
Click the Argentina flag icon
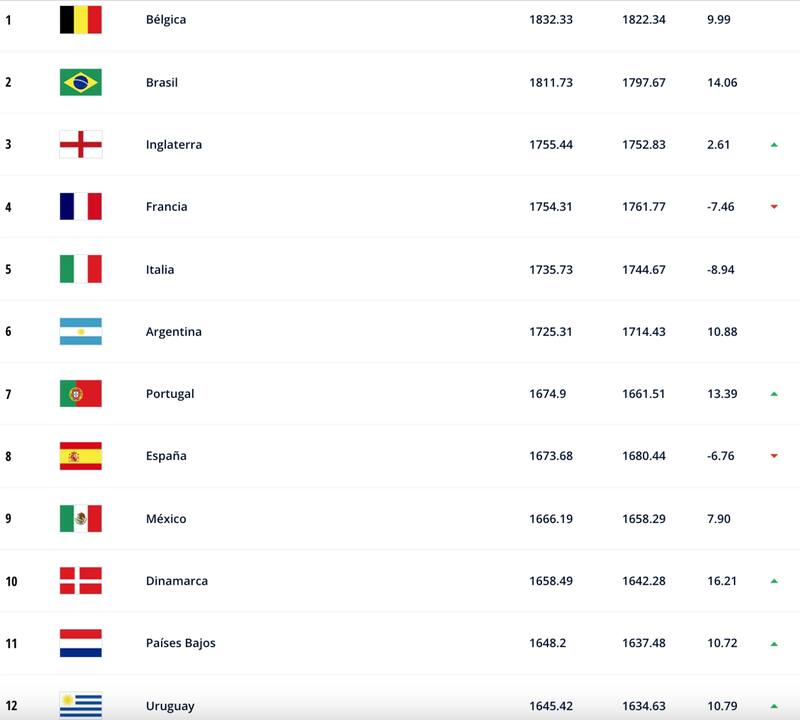tap(80, 331)
